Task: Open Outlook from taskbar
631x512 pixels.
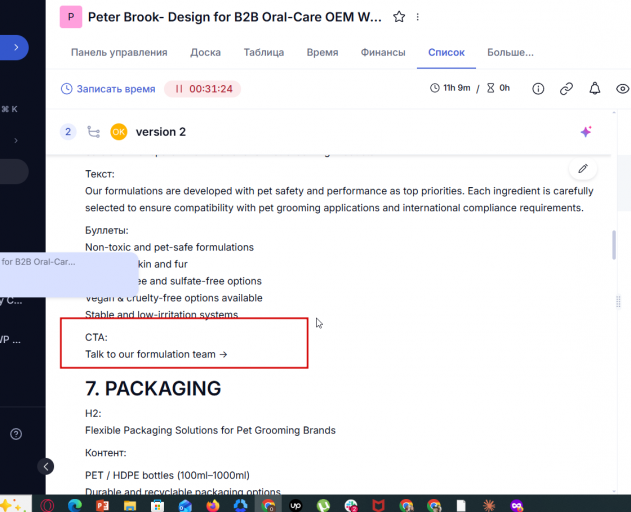Action: [185, 505]
